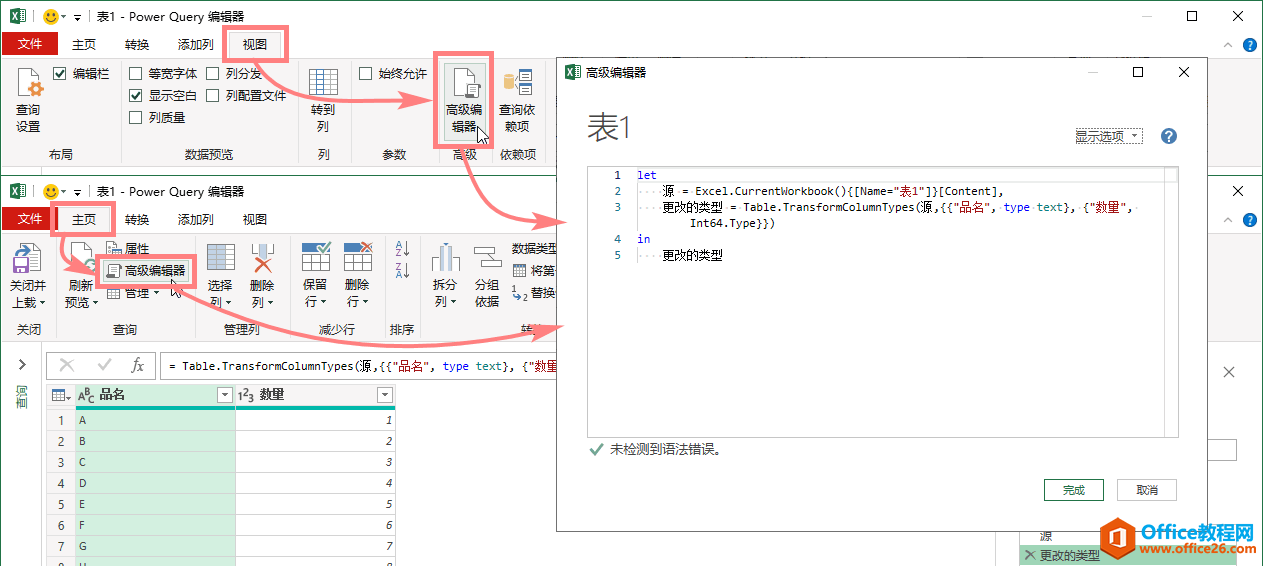Select the 更改的类型 applied step
The width and height of the screenshot is (1263, 566).
click(x=1128, y=555)
